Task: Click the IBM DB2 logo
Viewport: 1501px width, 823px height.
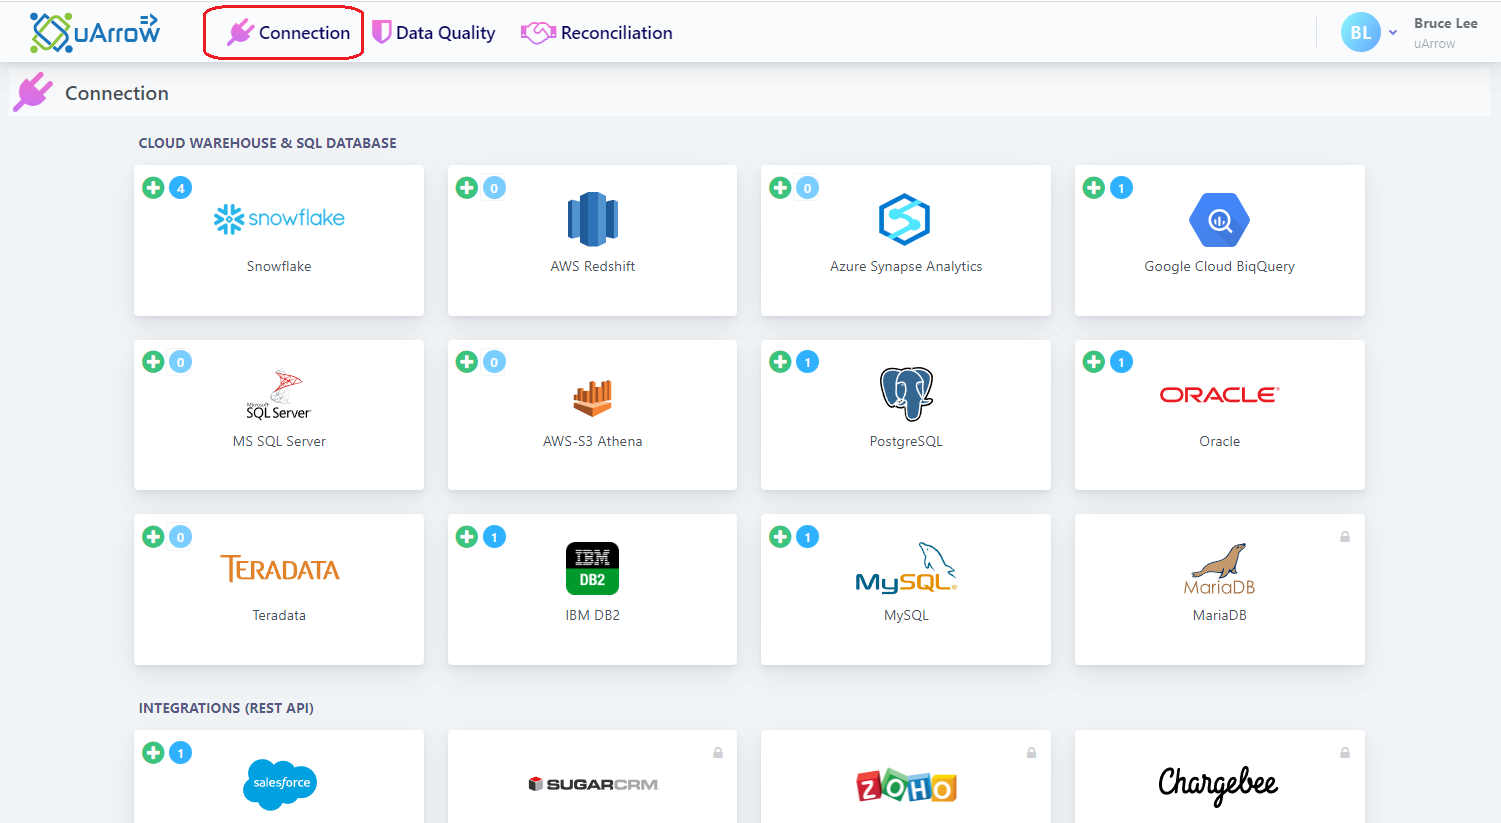Action: pos(592,569)
